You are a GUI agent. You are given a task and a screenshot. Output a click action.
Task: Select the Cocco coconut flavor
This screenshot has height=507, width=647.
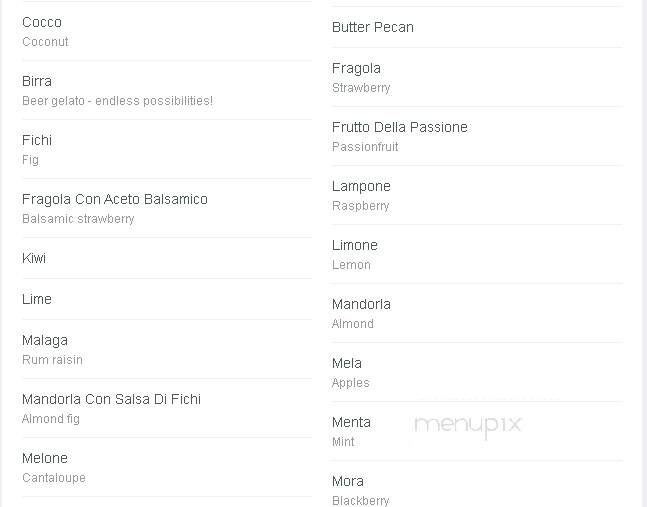click(167, 31)
